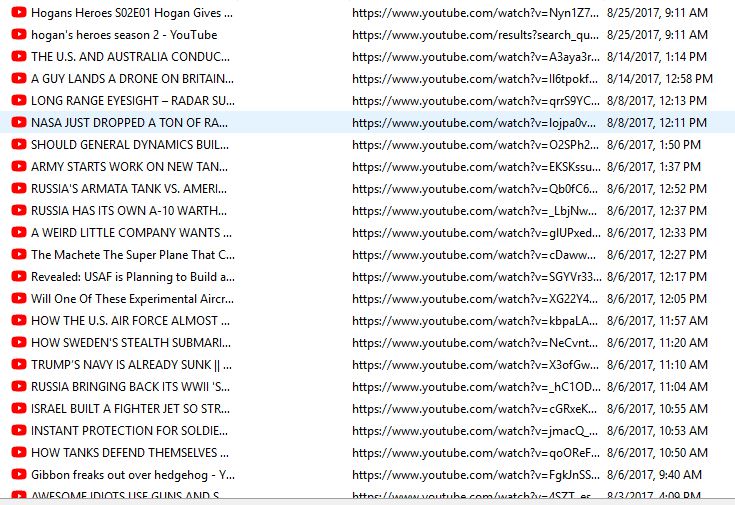Select entry 'INSTANT PROTECTION FOR SOLDIE...'
The image size is (735, 505).
point(129,431)
